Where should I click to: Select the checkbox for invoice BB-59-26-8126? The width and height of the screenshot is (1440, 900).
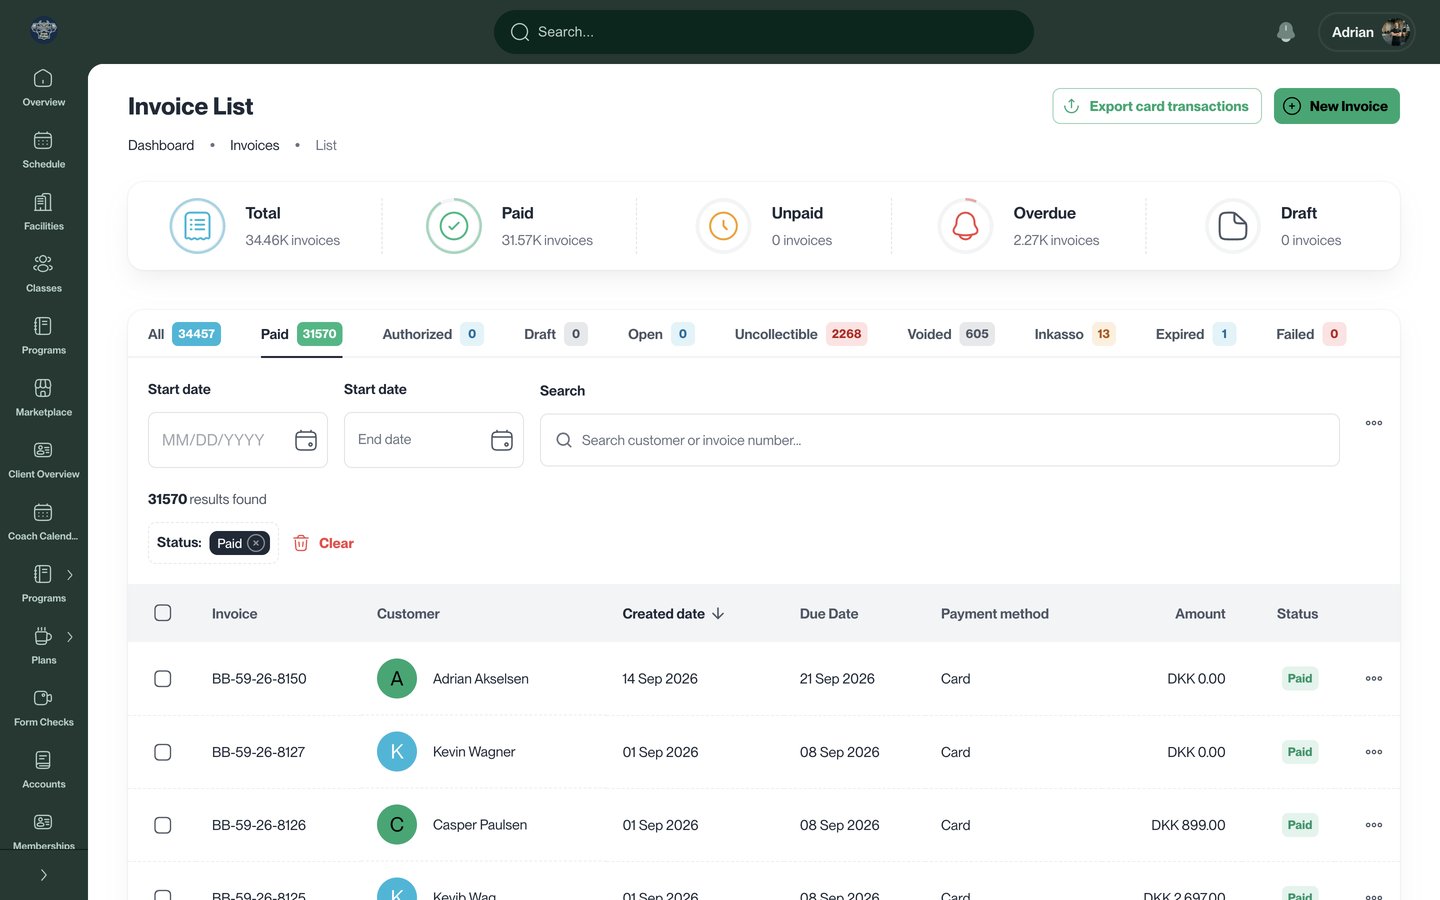(163, 825)
